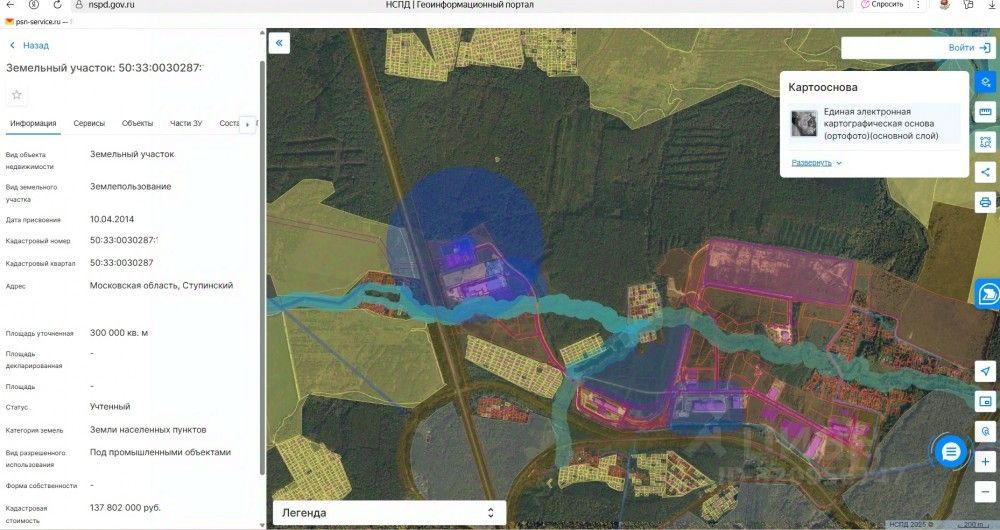Click permitted use Под промышленными объектами
1000x530 pixels.
click(160, 452)
